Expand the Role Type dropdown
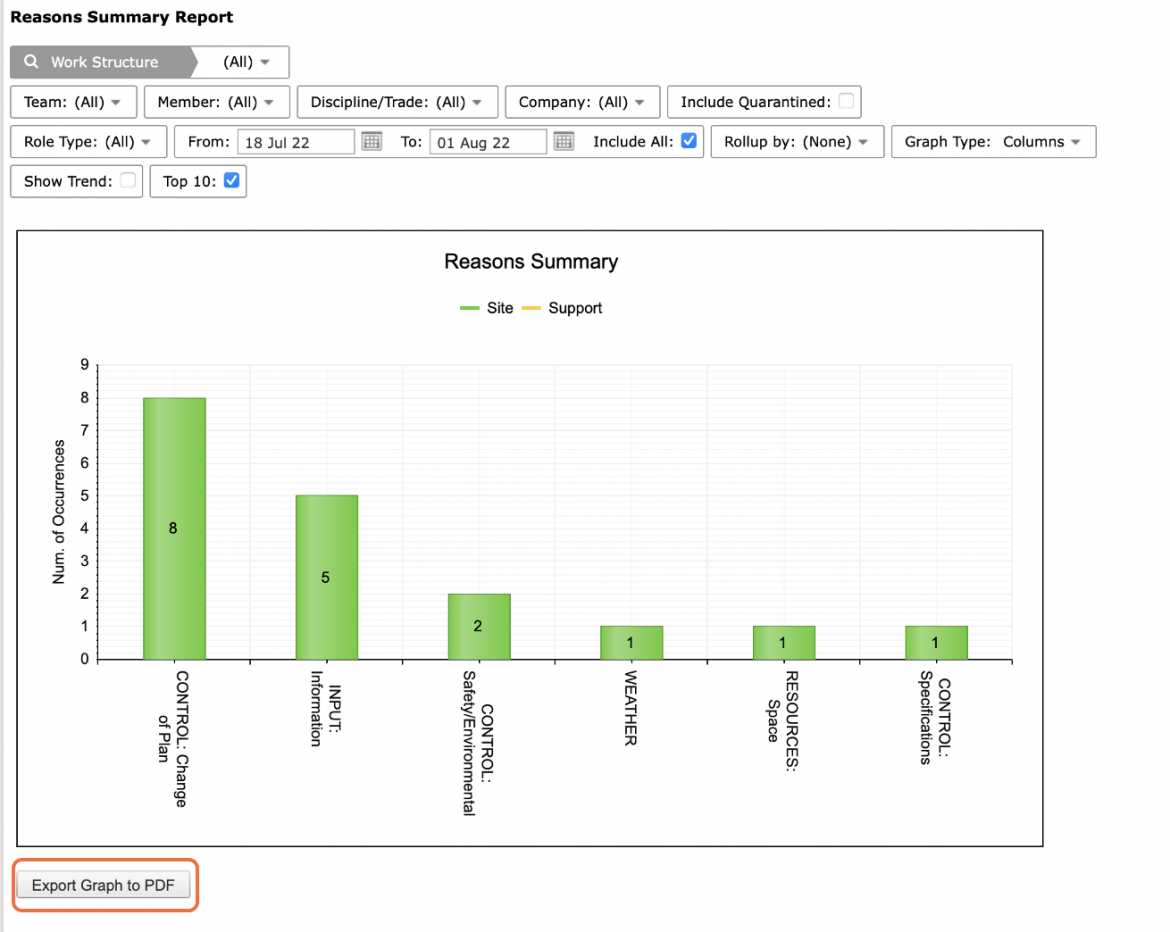Screen dimensions: 1170x932 pos(88,142)
